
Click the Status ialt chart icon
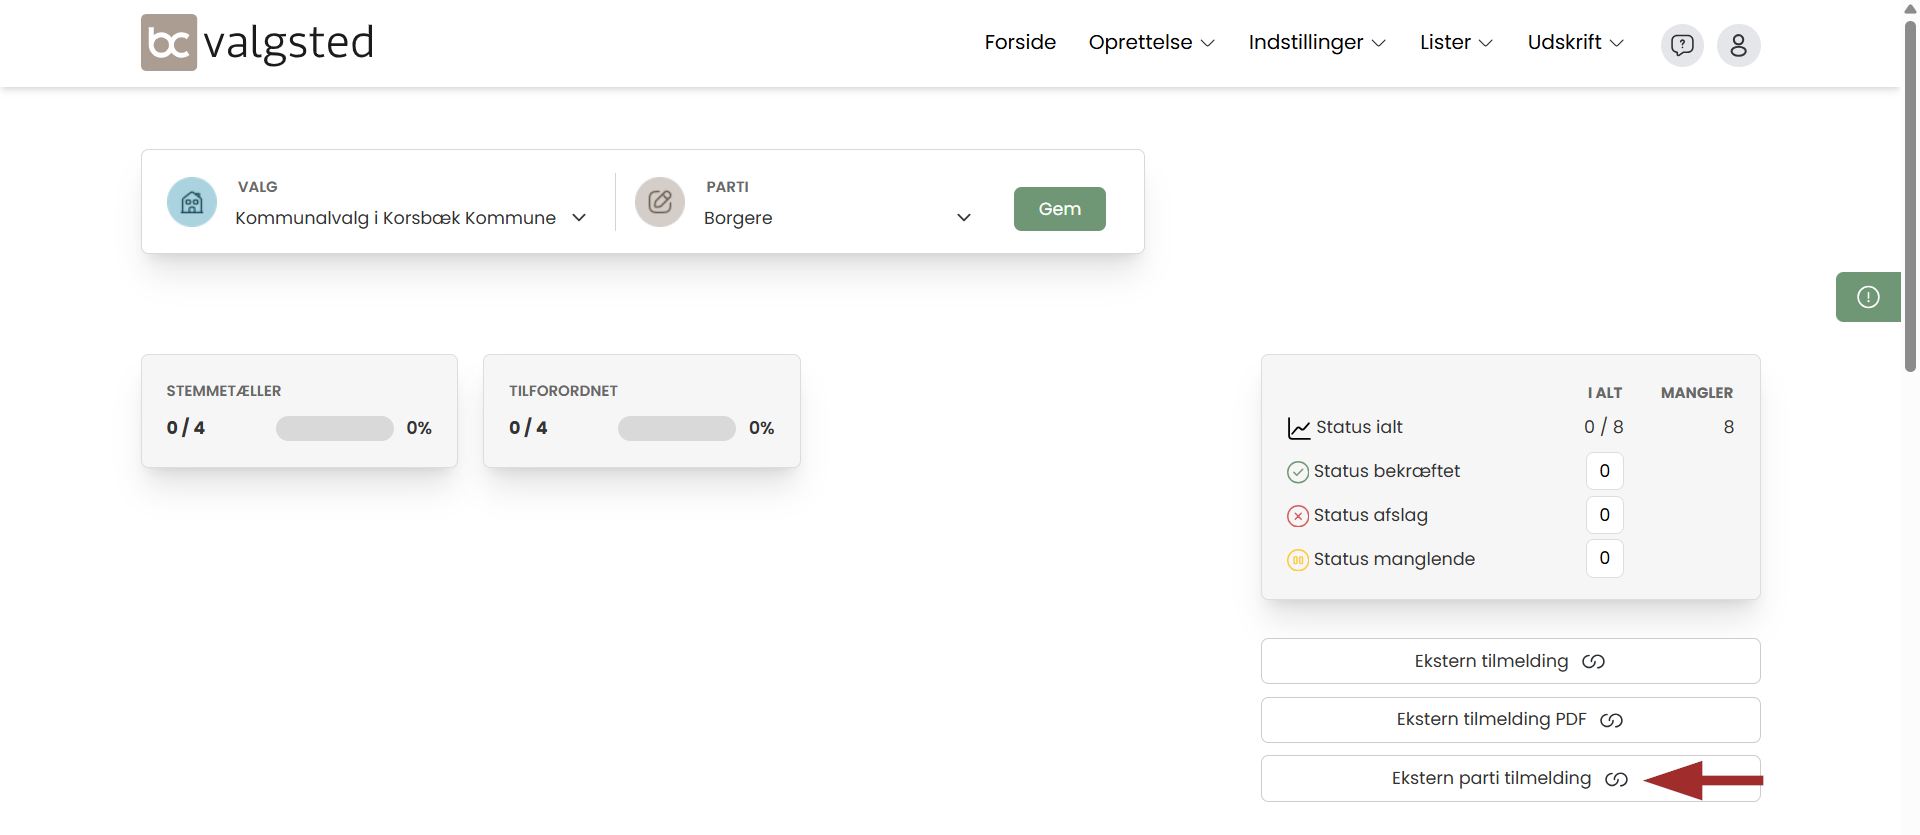point(1298,428)
